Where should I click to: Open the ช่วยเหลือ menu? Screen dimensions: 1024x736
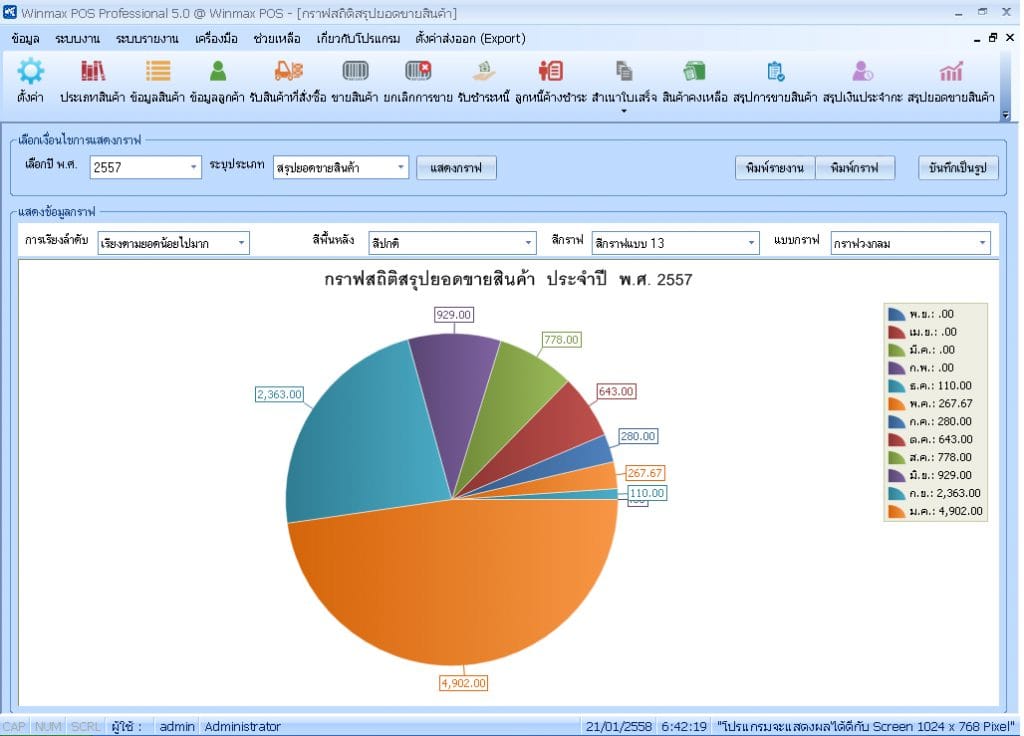pos(277,39)
